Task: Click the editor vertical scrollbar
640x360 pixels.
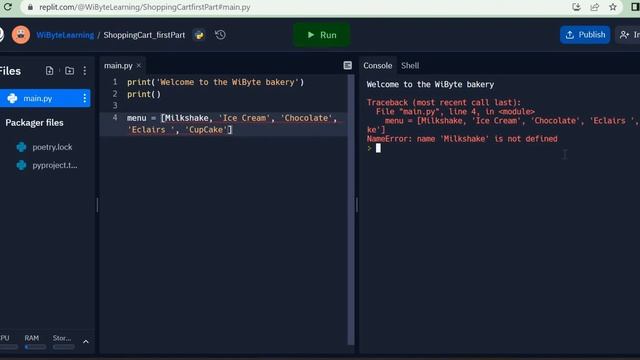Action: 351,210
